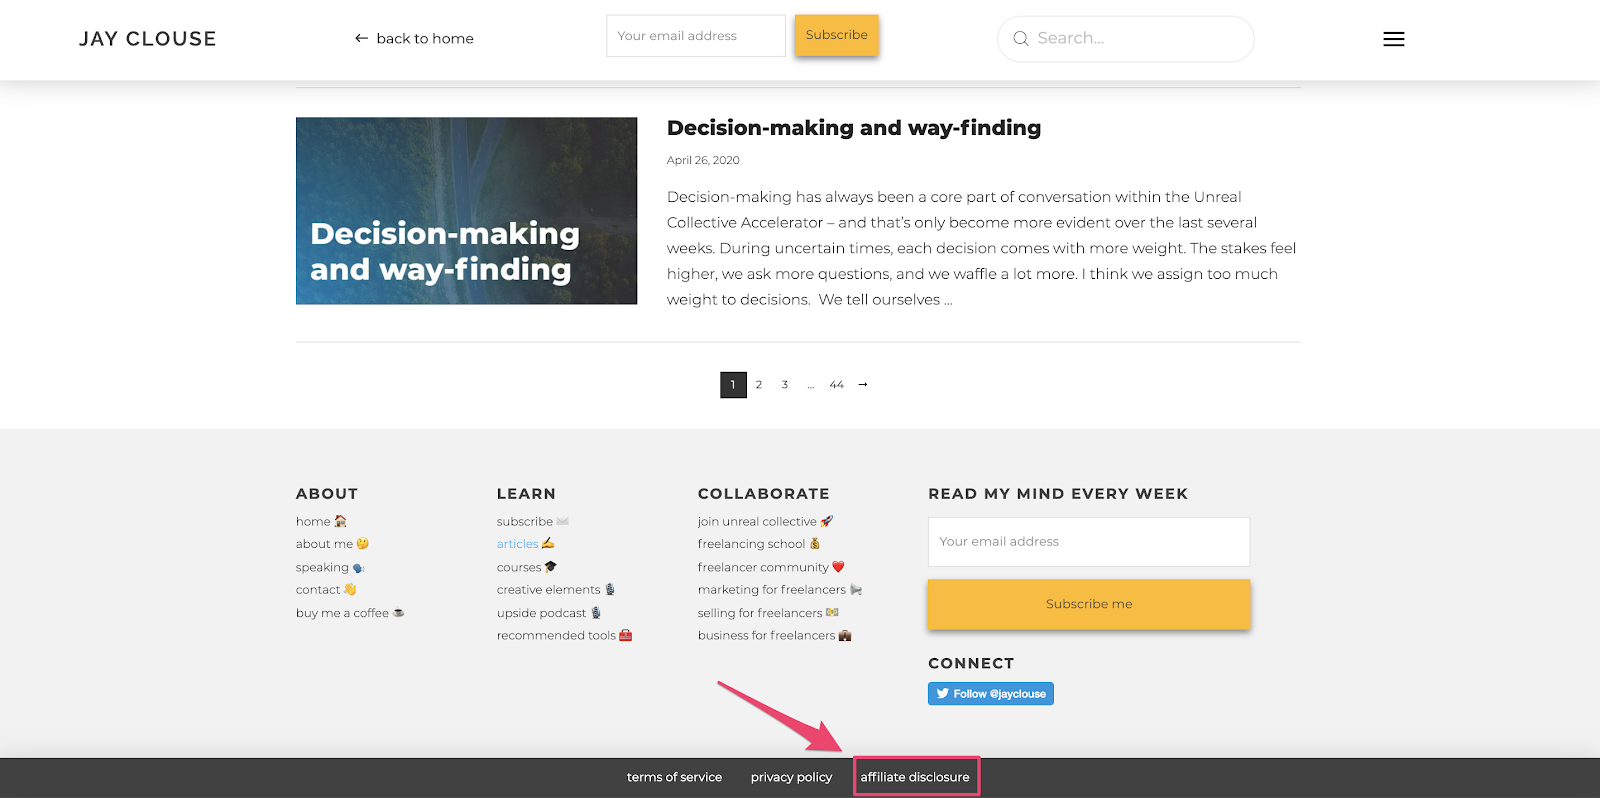
Task: Open join unreal collective link with rocket
Action: tap(765, 522)
